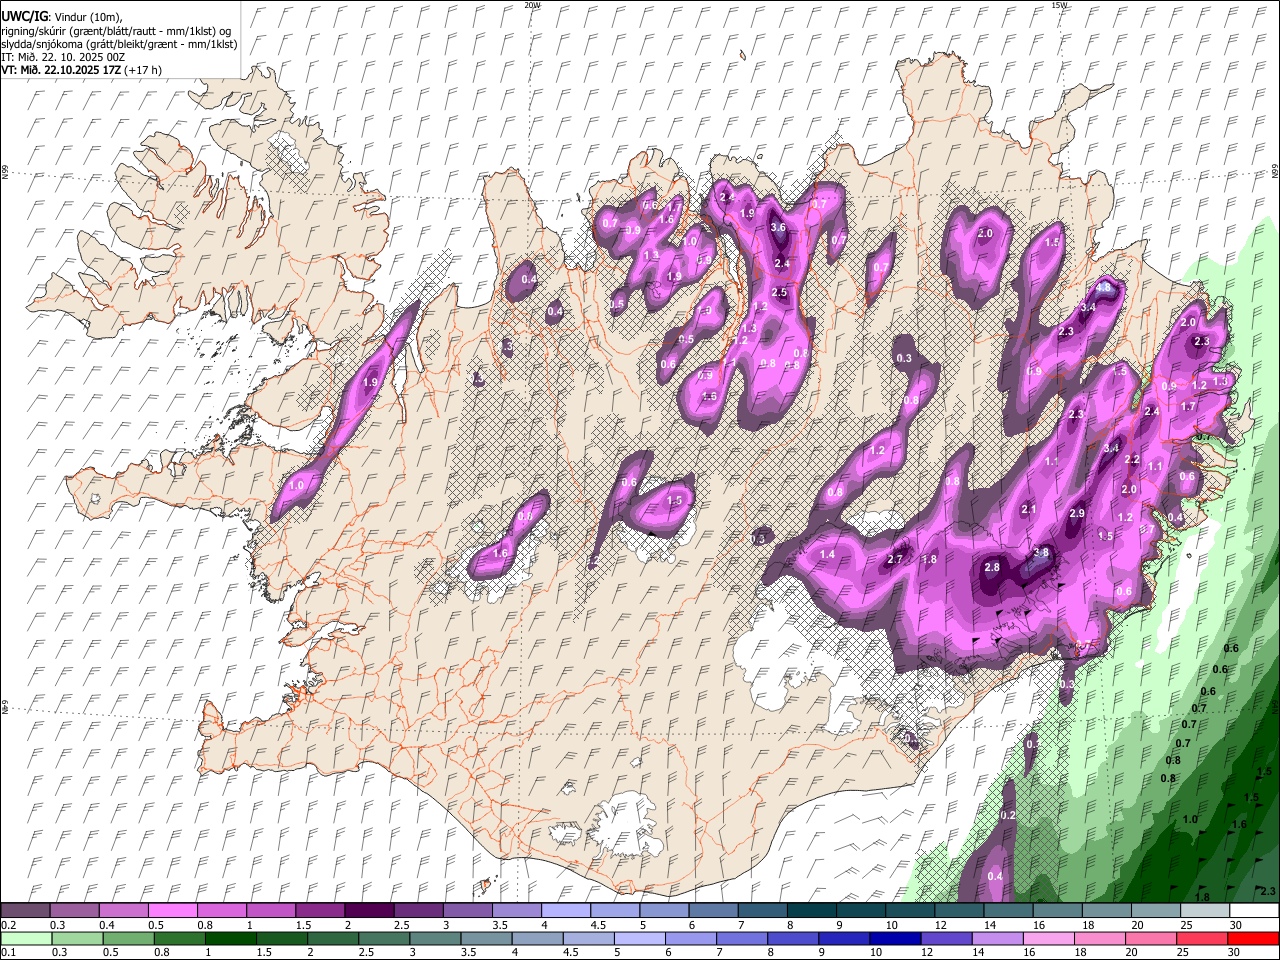Select the darkest green 1–1.5 rain legend swatch

click(x=231, y=938)
